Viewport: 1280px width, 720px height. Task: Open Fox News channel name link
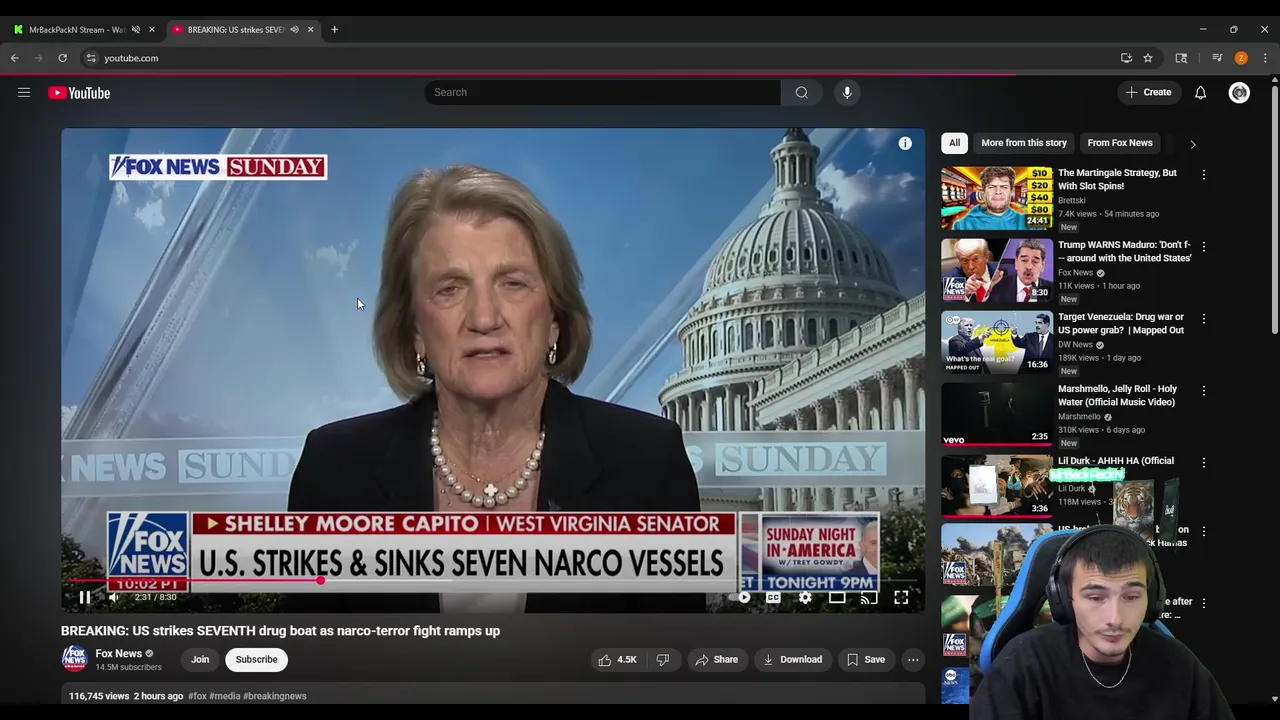coord(119,654)
